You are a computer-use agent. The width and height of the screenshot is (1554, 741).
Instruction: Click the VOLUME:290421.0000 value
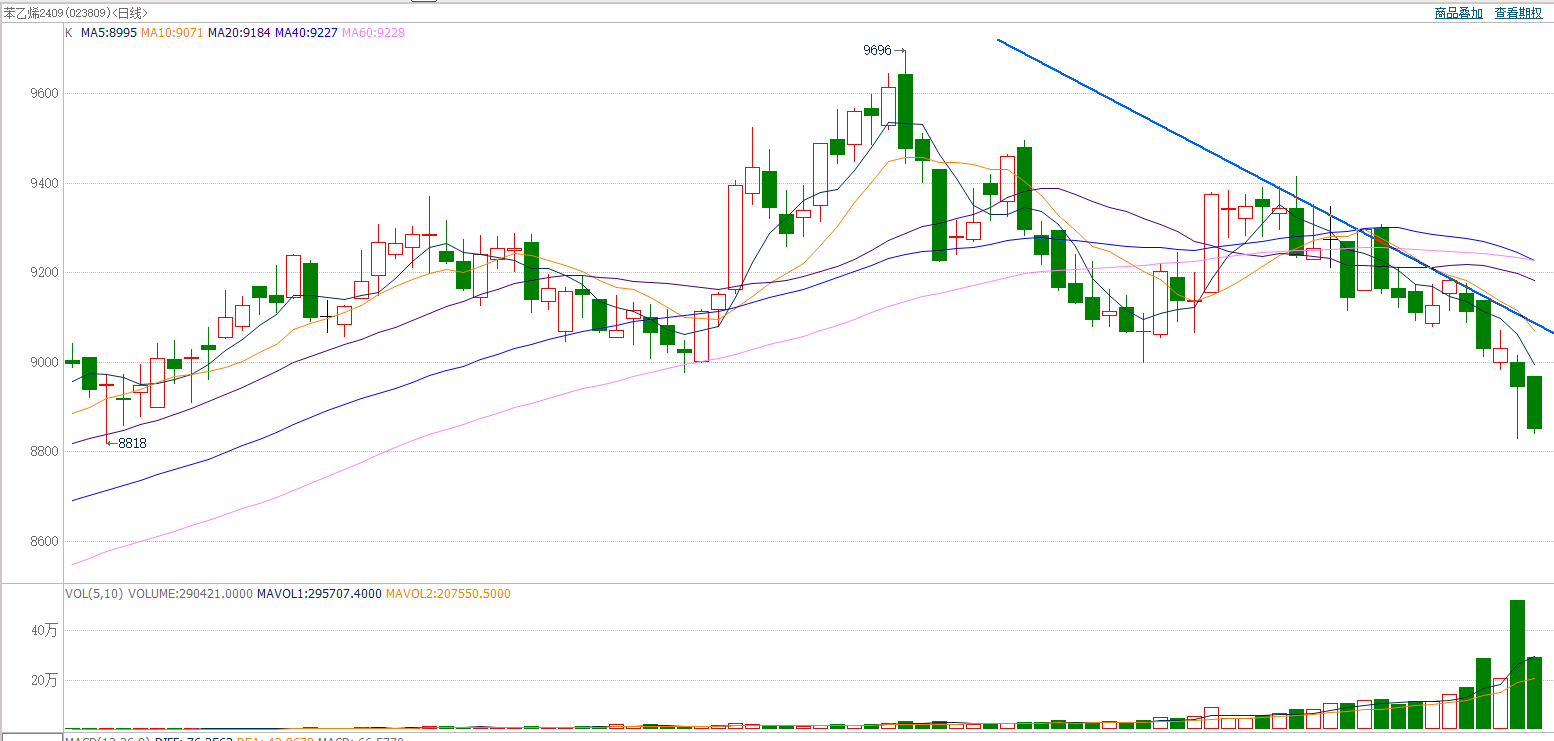coord(192,594)
